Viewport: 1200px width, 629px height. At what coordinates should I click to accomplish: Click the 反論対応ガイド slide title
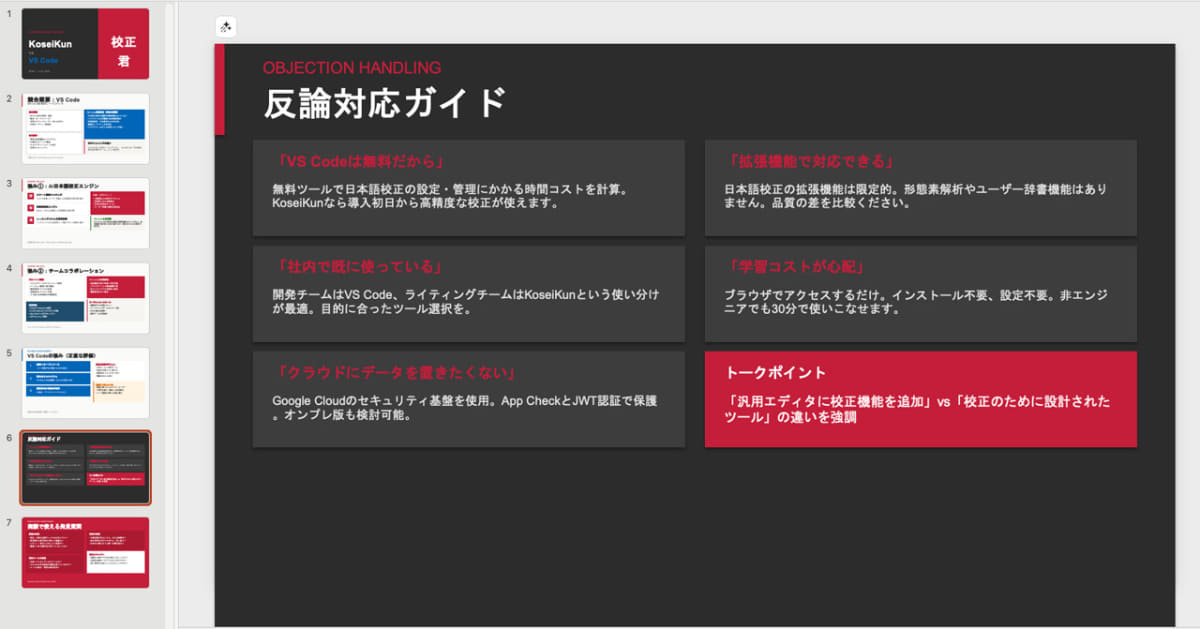click(382, 100)
